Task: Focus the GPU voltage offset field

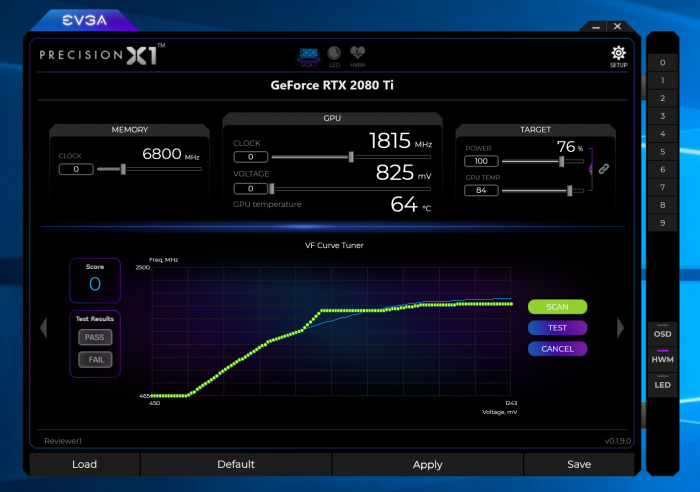Action: (x=250, y=189)
